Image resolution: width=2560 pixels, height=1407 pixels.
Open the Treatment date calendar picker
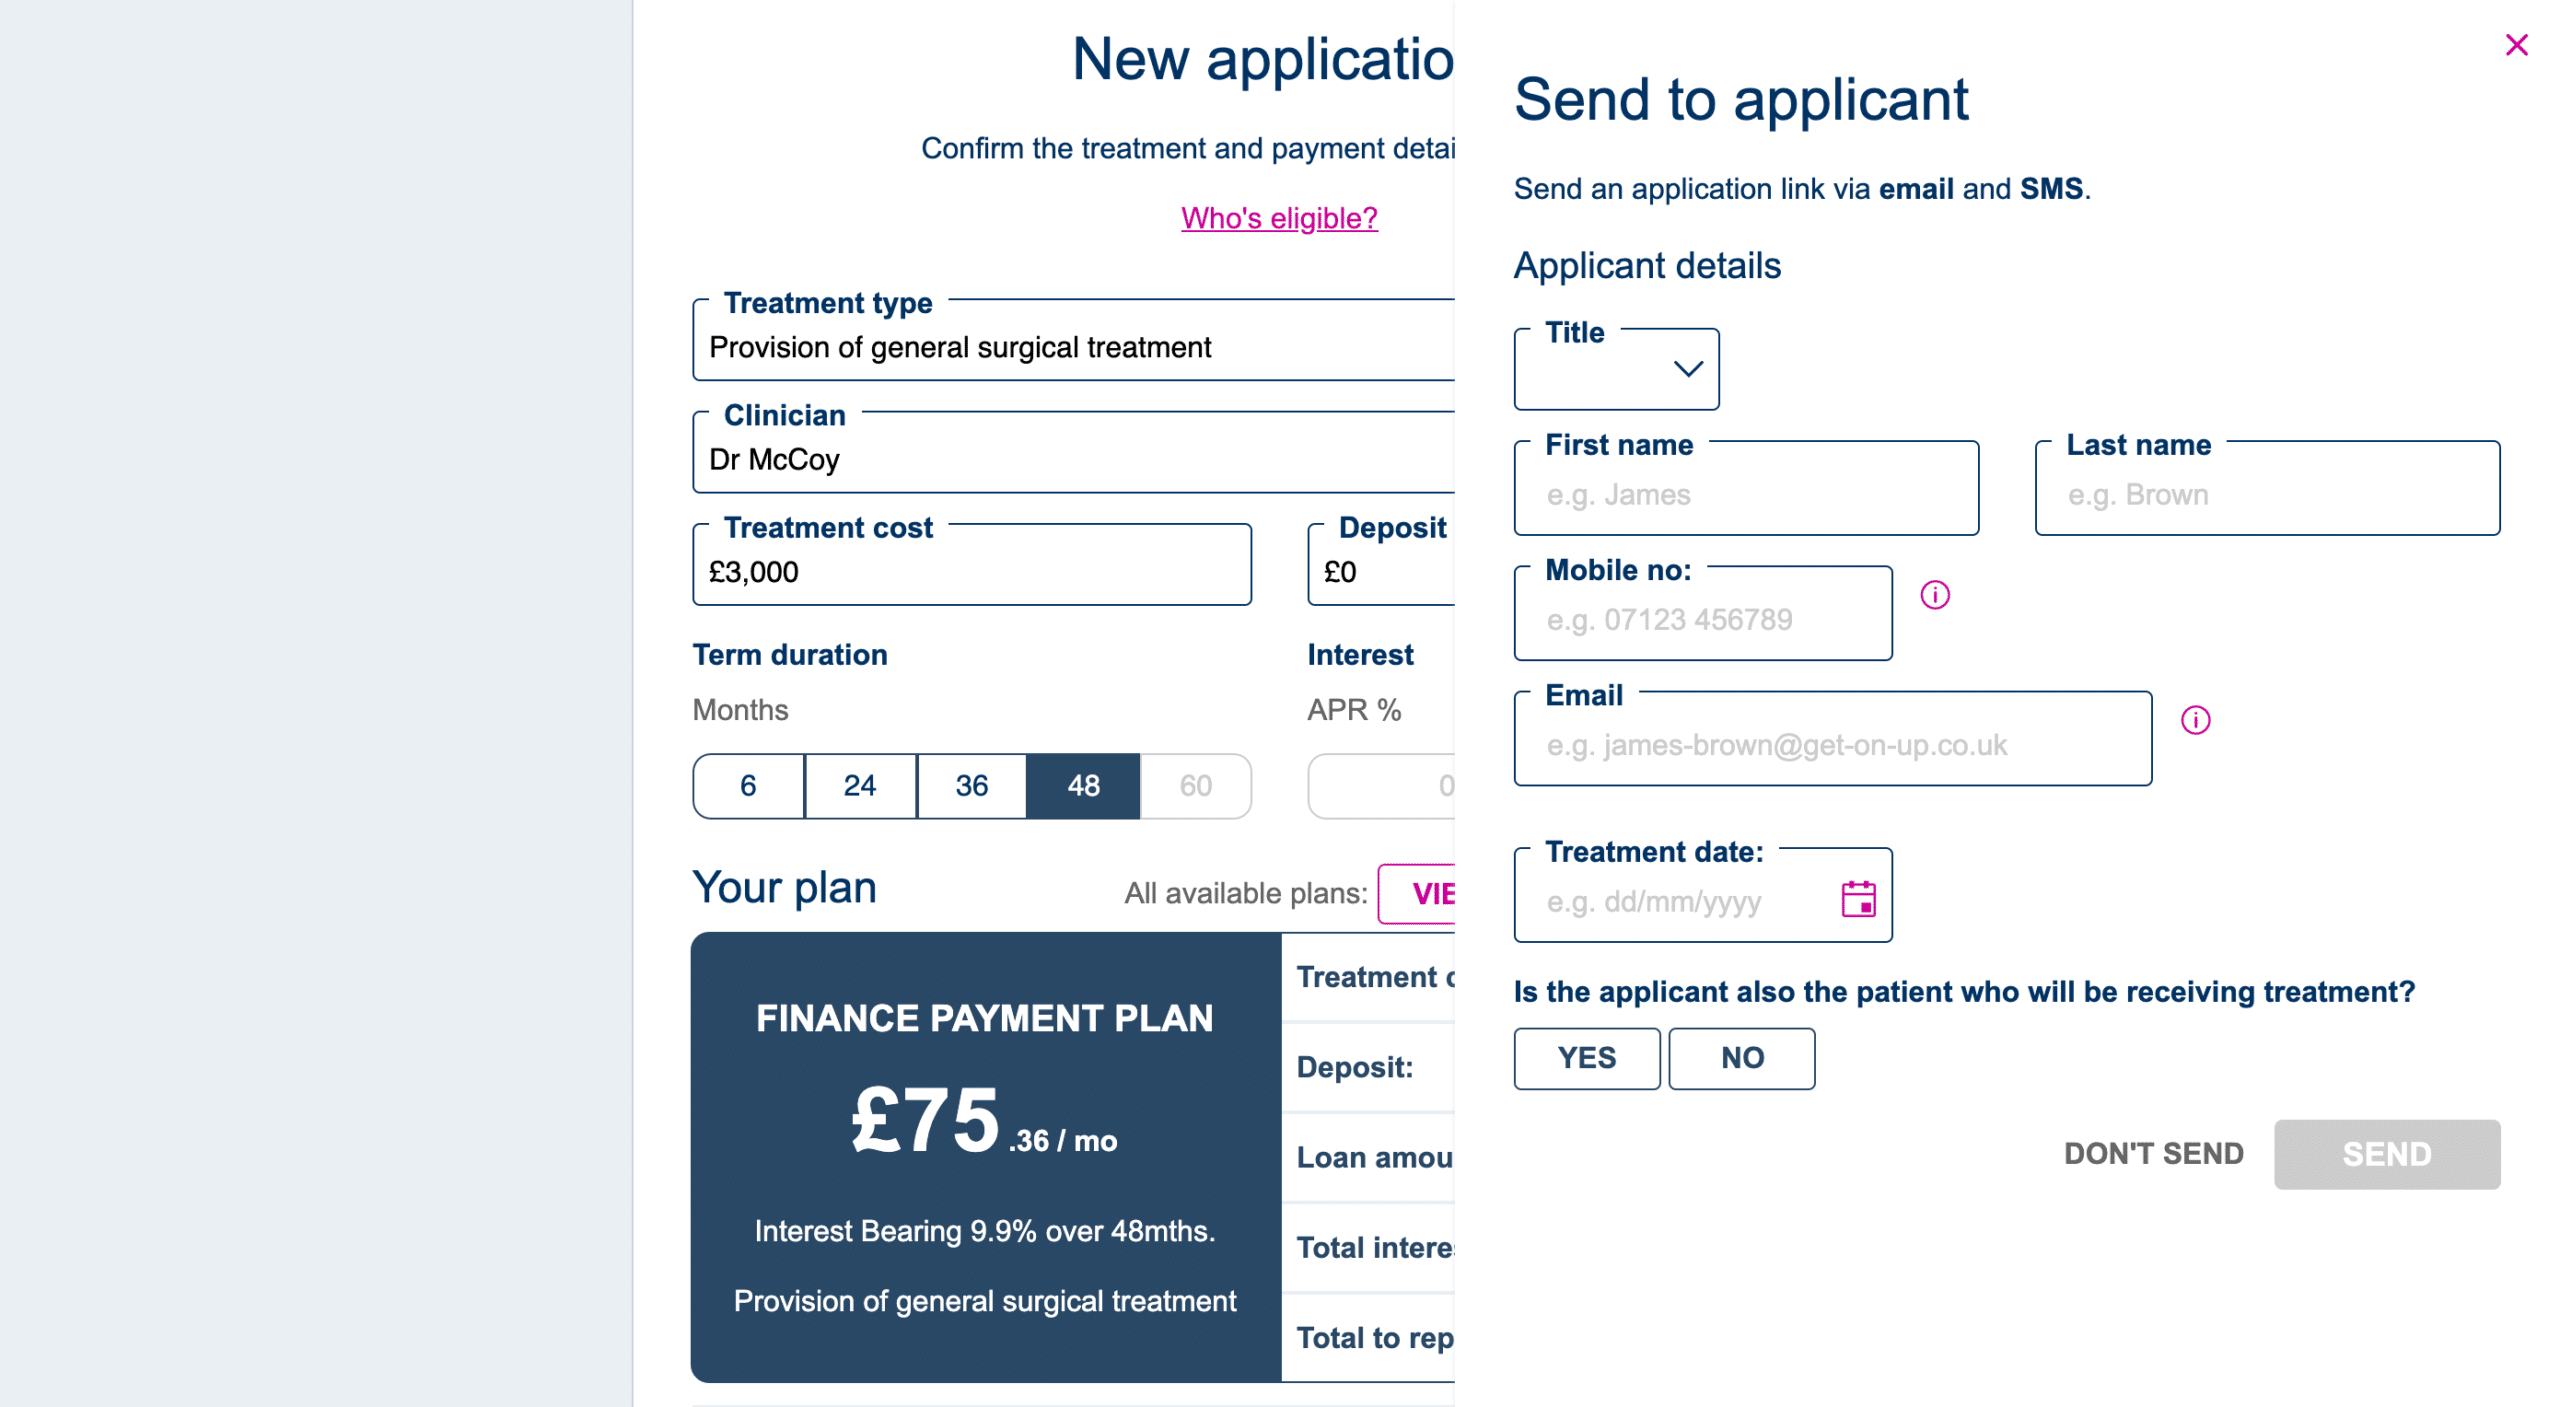(x=1857, y=899)
